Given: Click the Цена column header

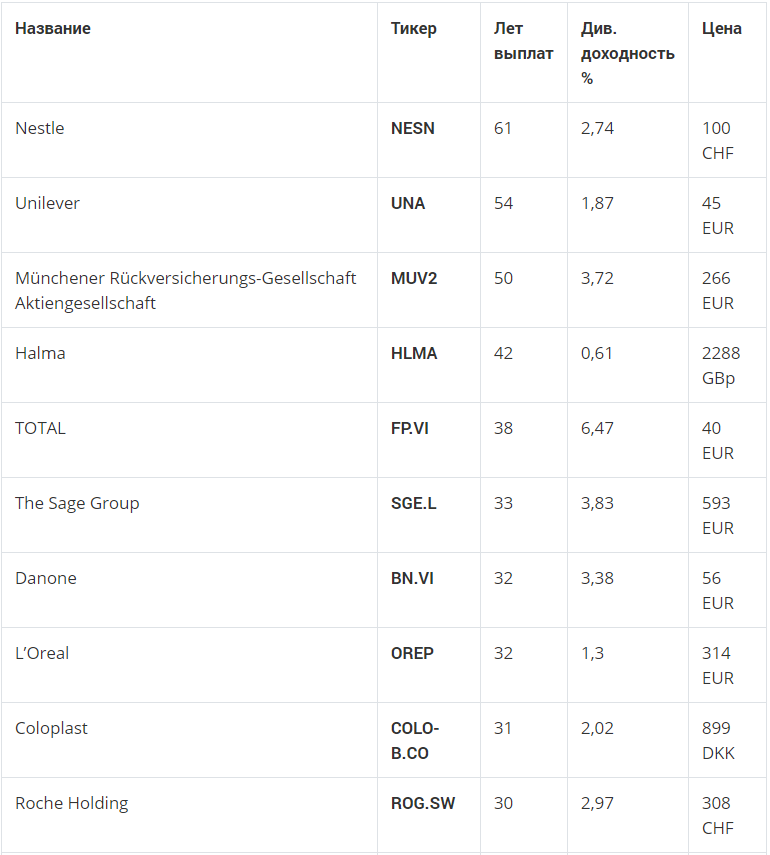Looking at the screenshot, I should coord(721,28).
